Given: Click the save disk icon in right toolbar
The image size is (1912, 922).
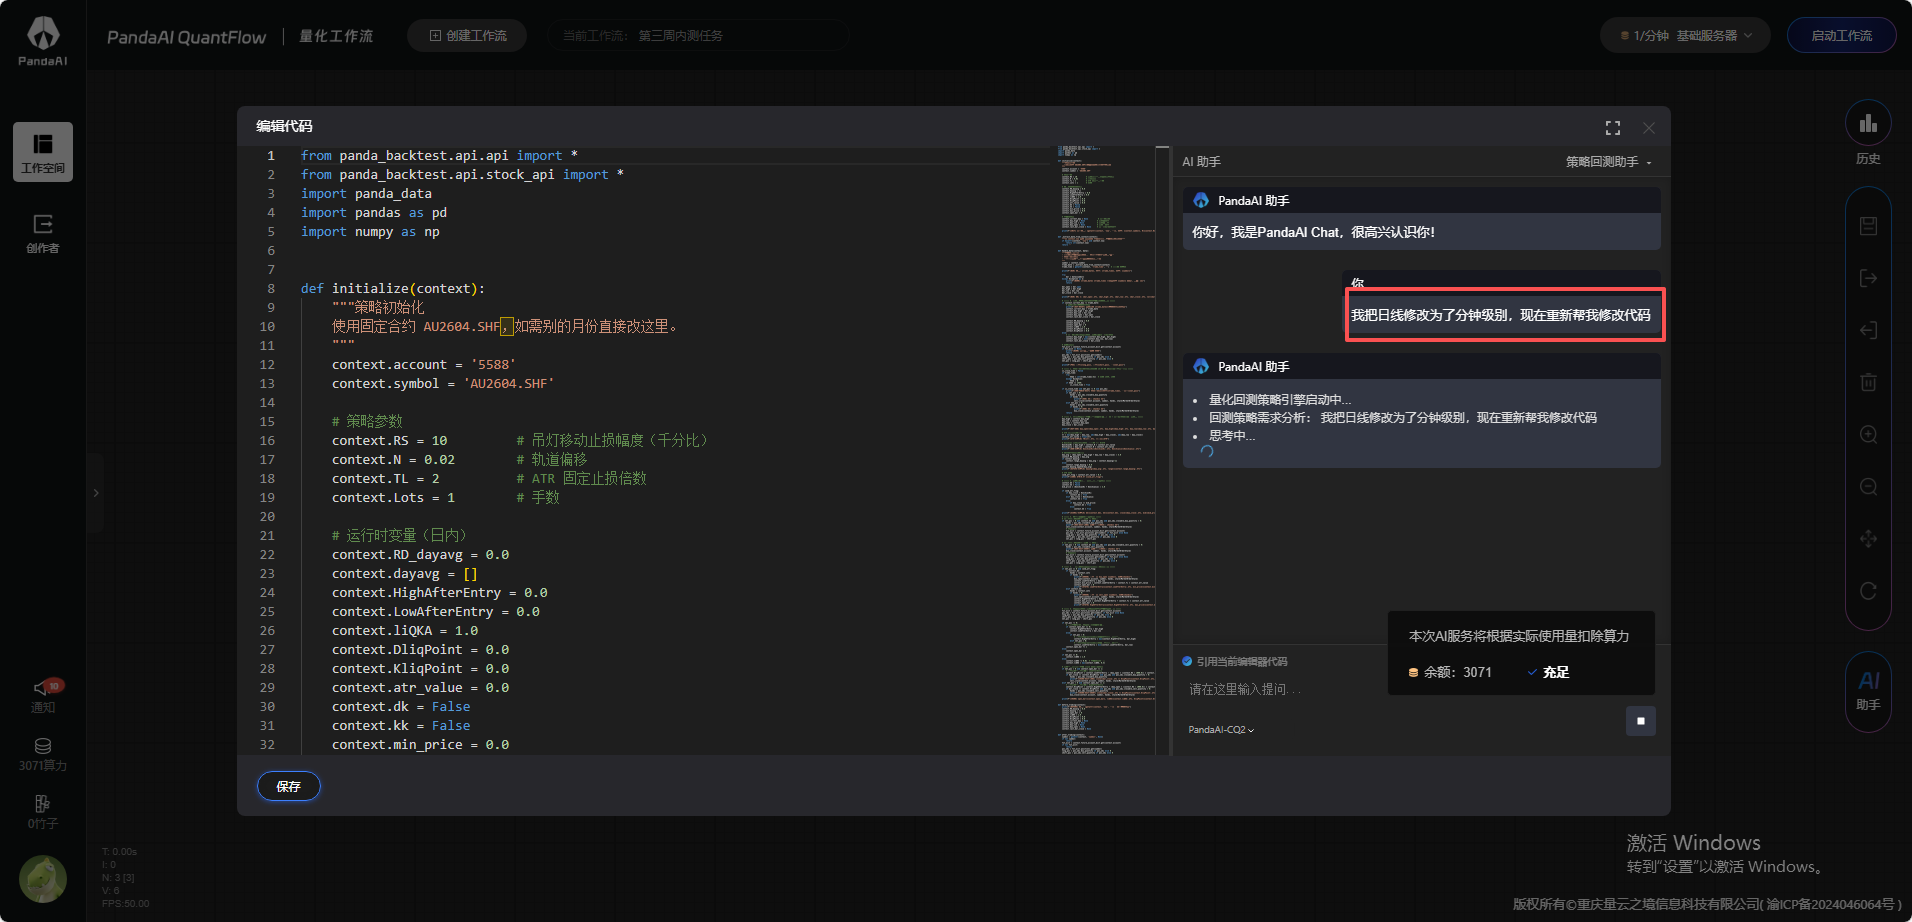Looking at the screenshot, I should pos(1868,226).
